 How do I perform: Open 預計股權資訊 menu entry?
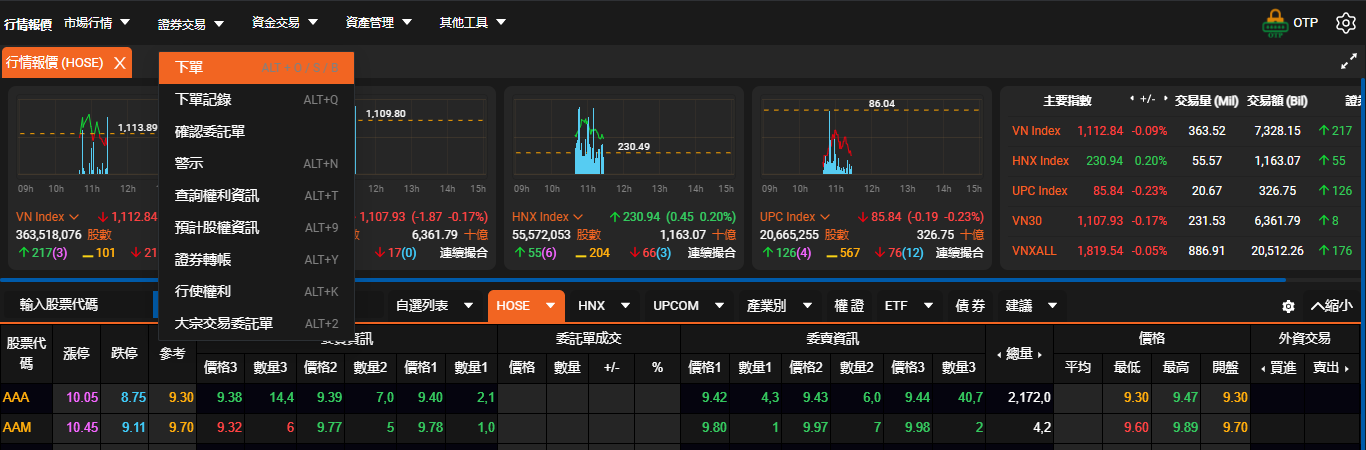[x=256, y=228]
